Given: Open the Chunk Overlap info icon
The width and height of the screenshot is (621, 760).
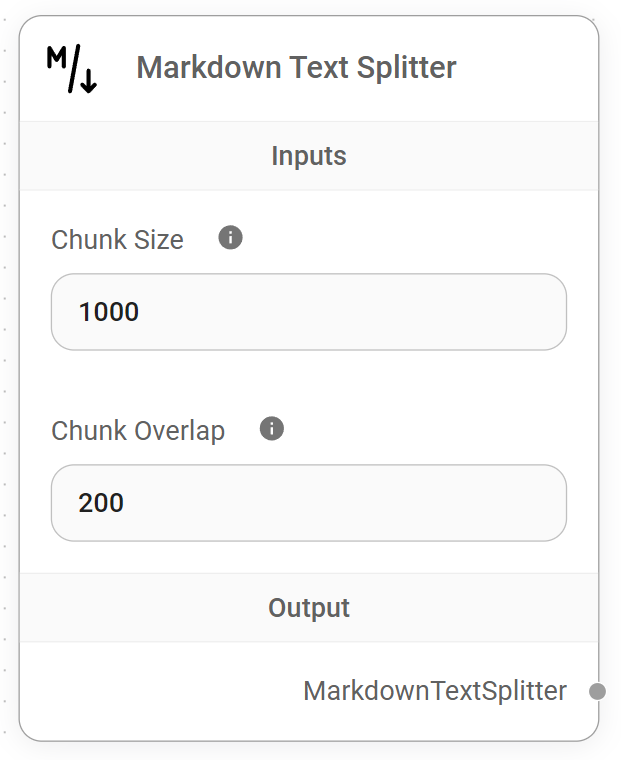Looking at the screenshot, I should [x=272, y=429].
